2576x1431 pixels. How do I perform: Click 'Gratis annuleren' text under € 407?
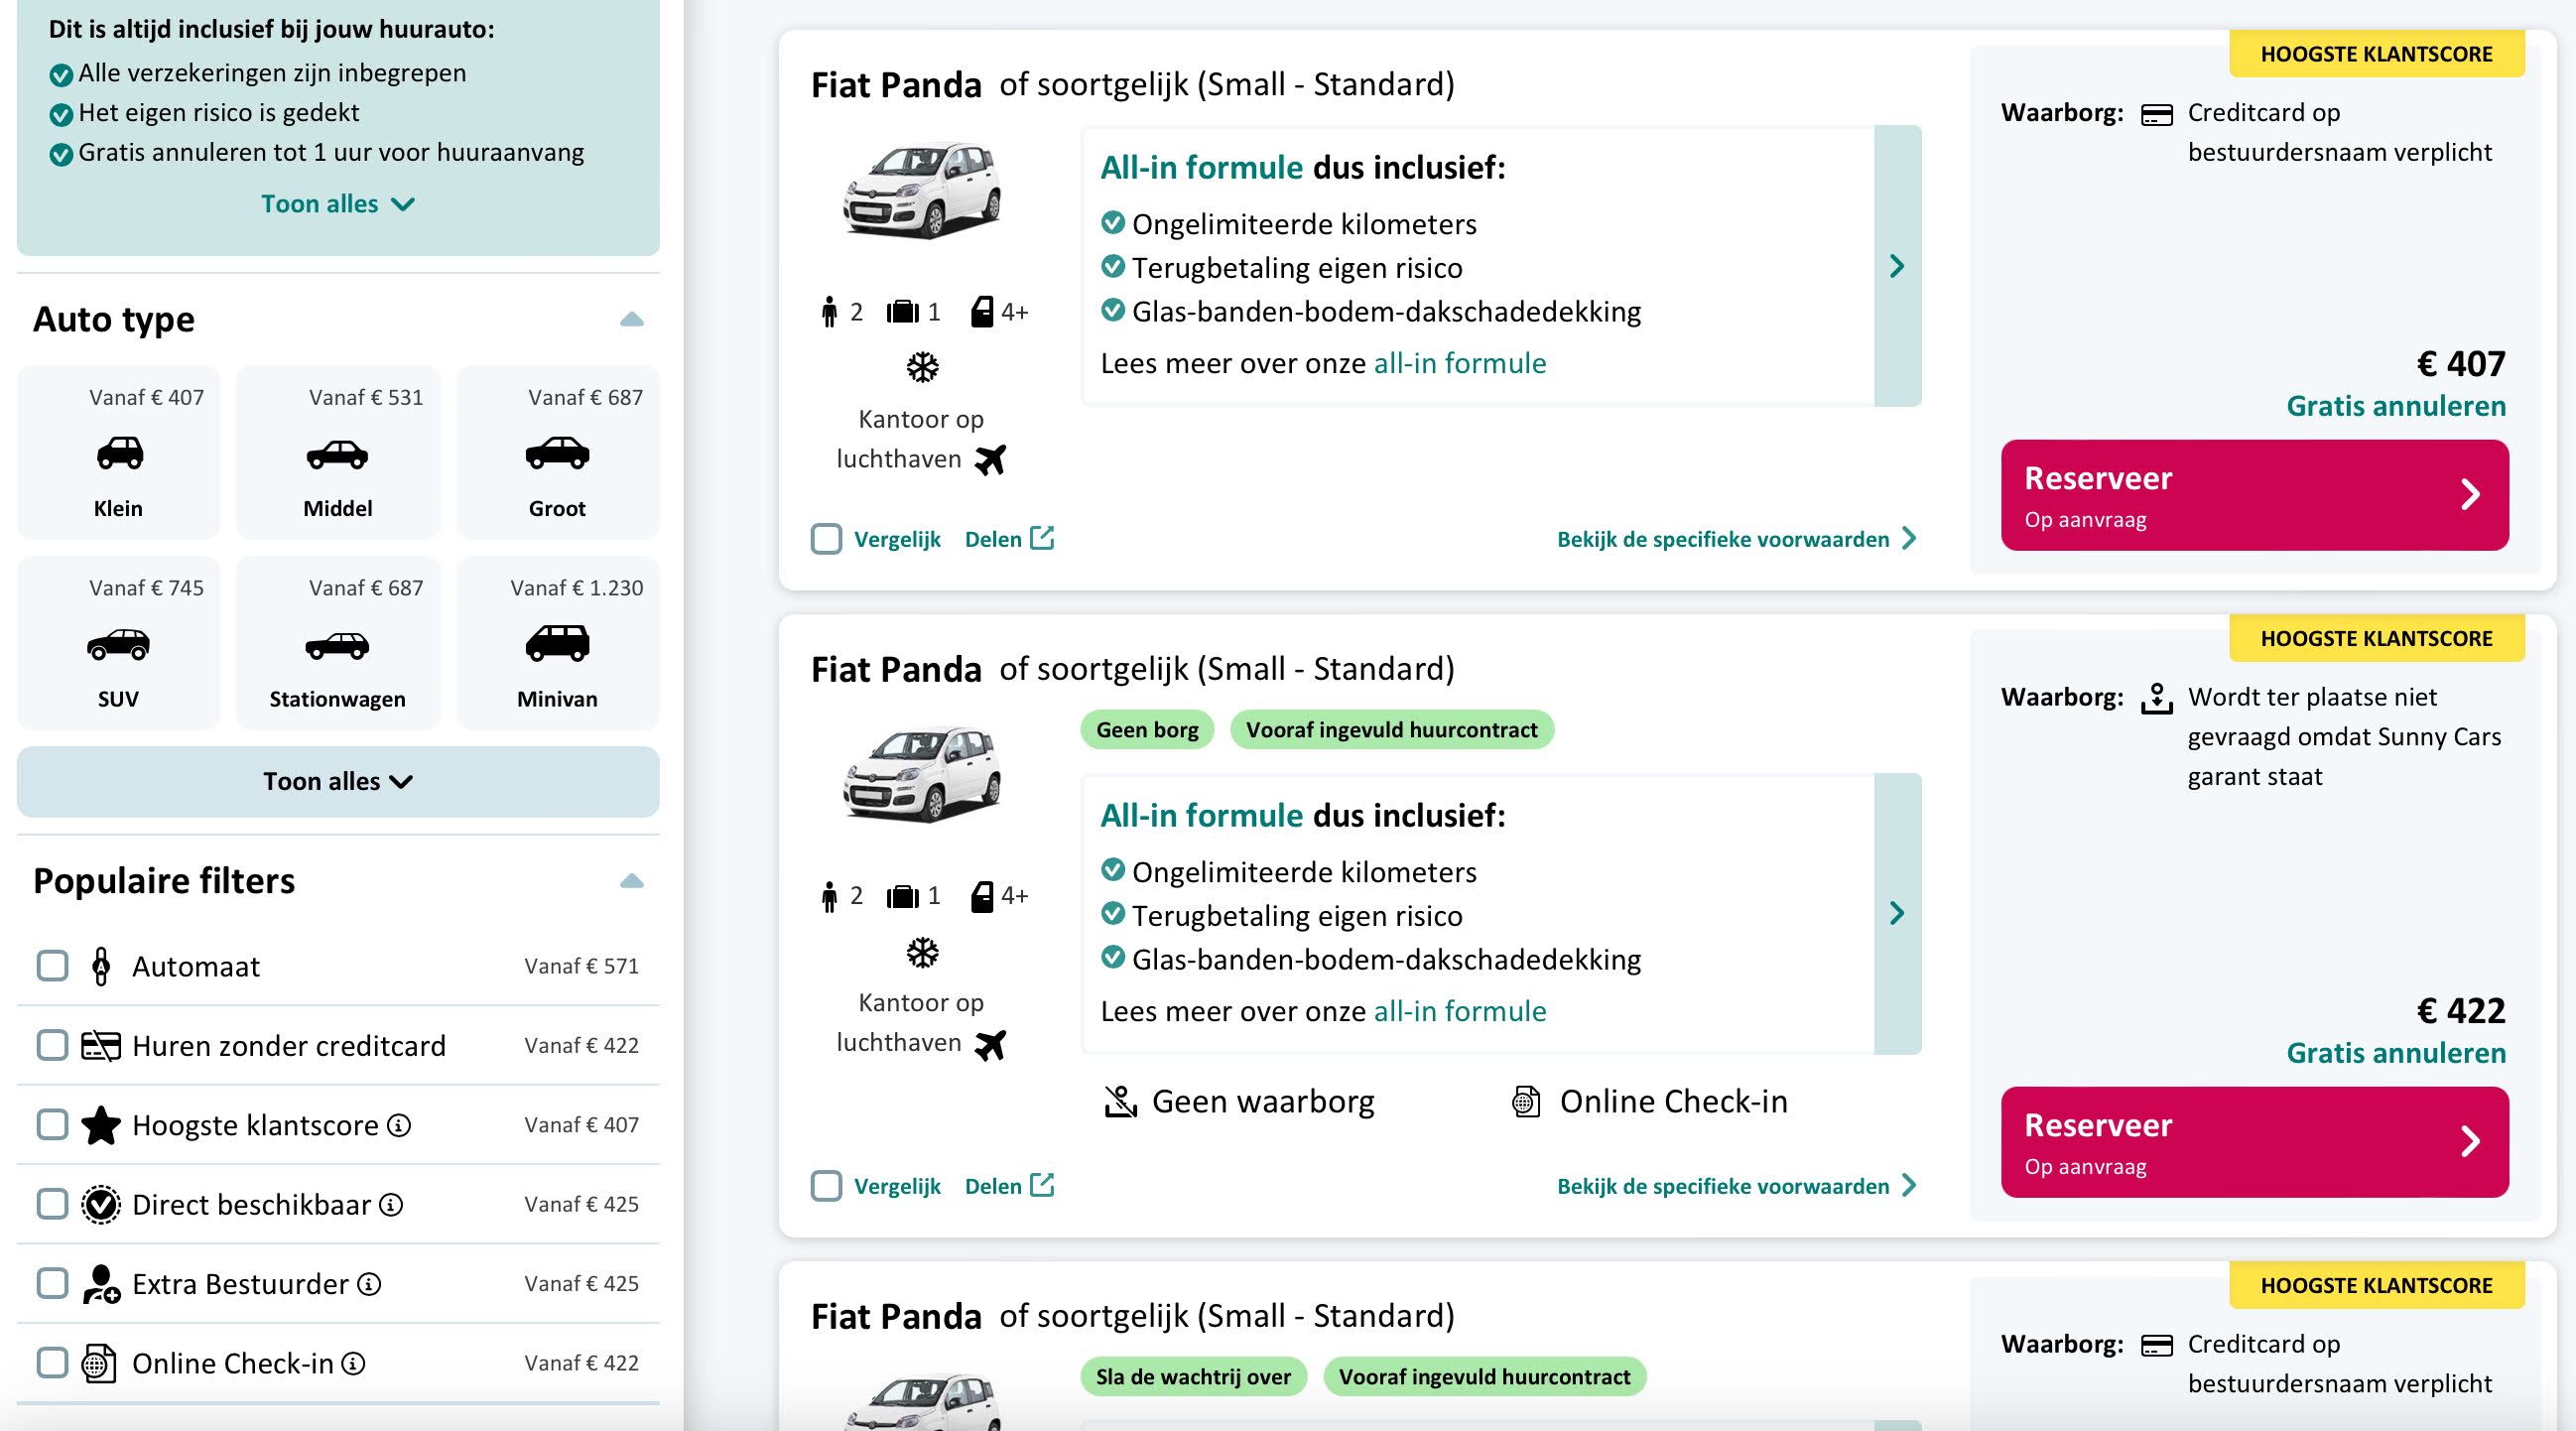(x=2396, y=406)
